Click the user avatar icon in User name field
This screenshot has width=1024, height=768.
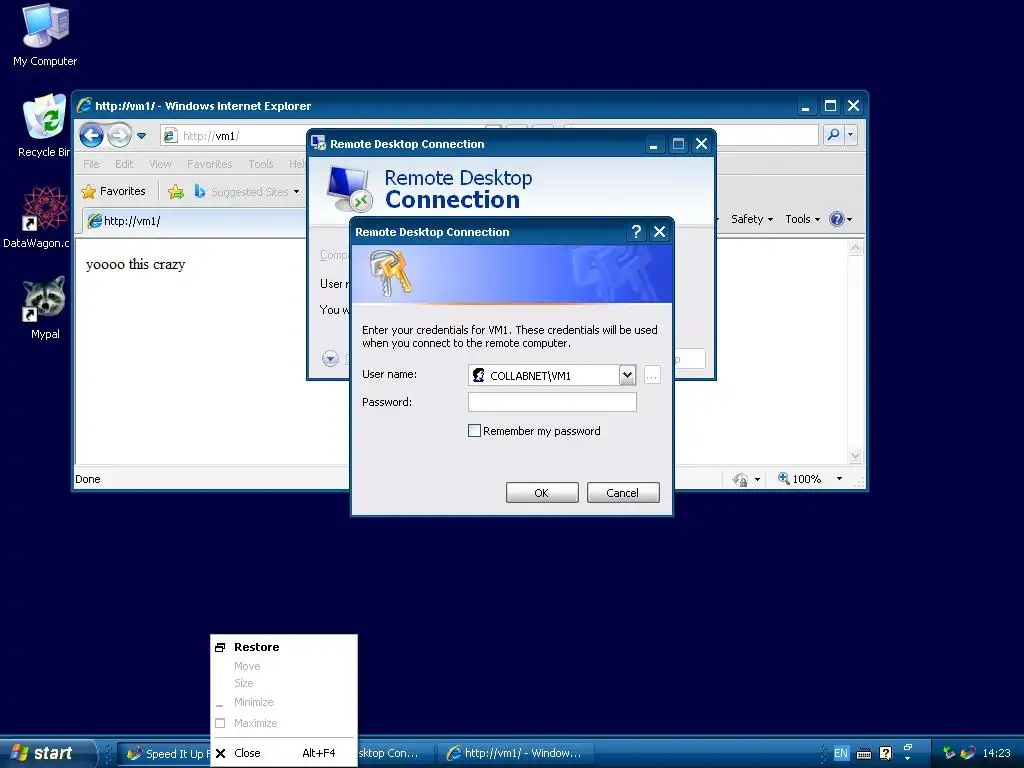pyautogui.click(x=479, y=376)
